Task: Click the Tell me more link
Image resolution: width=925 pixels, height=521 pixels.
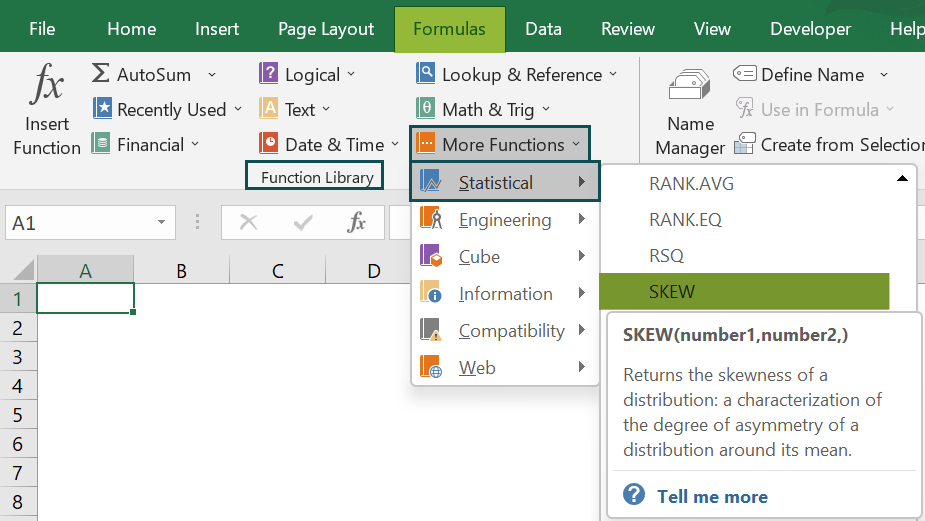Action: coord(713,496)
